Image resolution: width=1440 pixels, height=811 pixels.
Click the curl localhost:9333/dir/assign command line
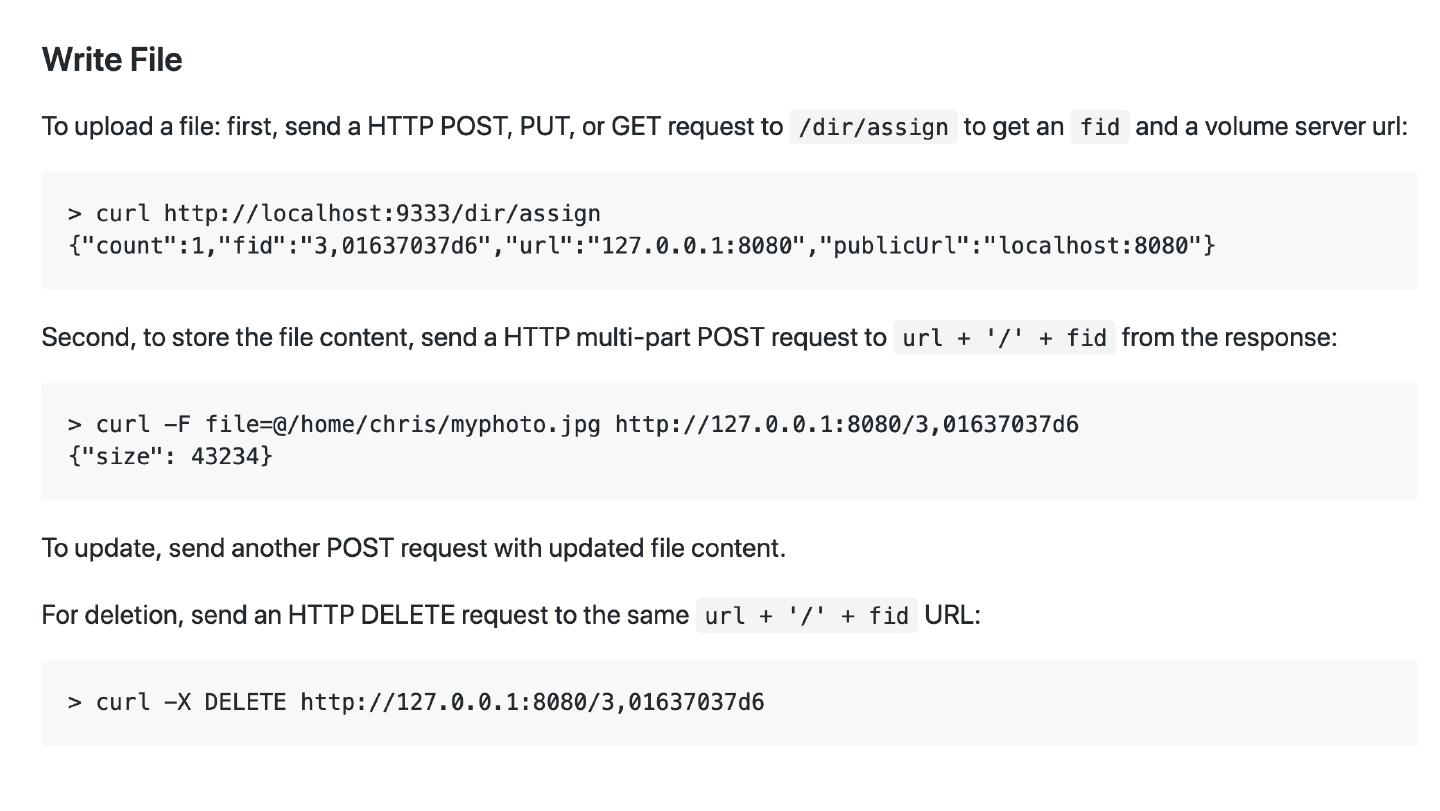(334, 214)
